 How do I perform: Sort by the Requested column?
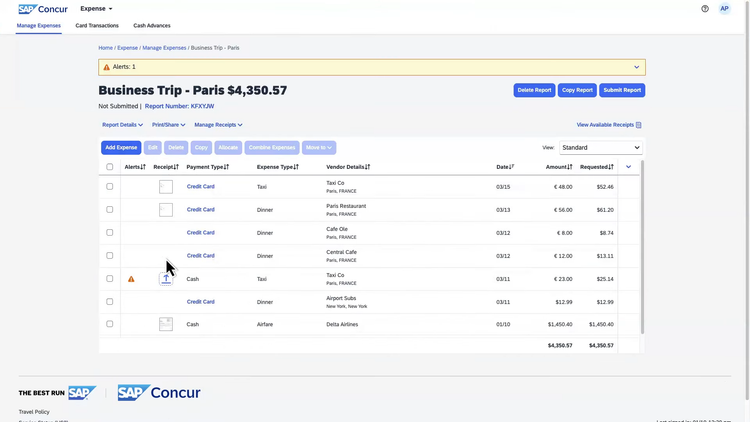596,167
